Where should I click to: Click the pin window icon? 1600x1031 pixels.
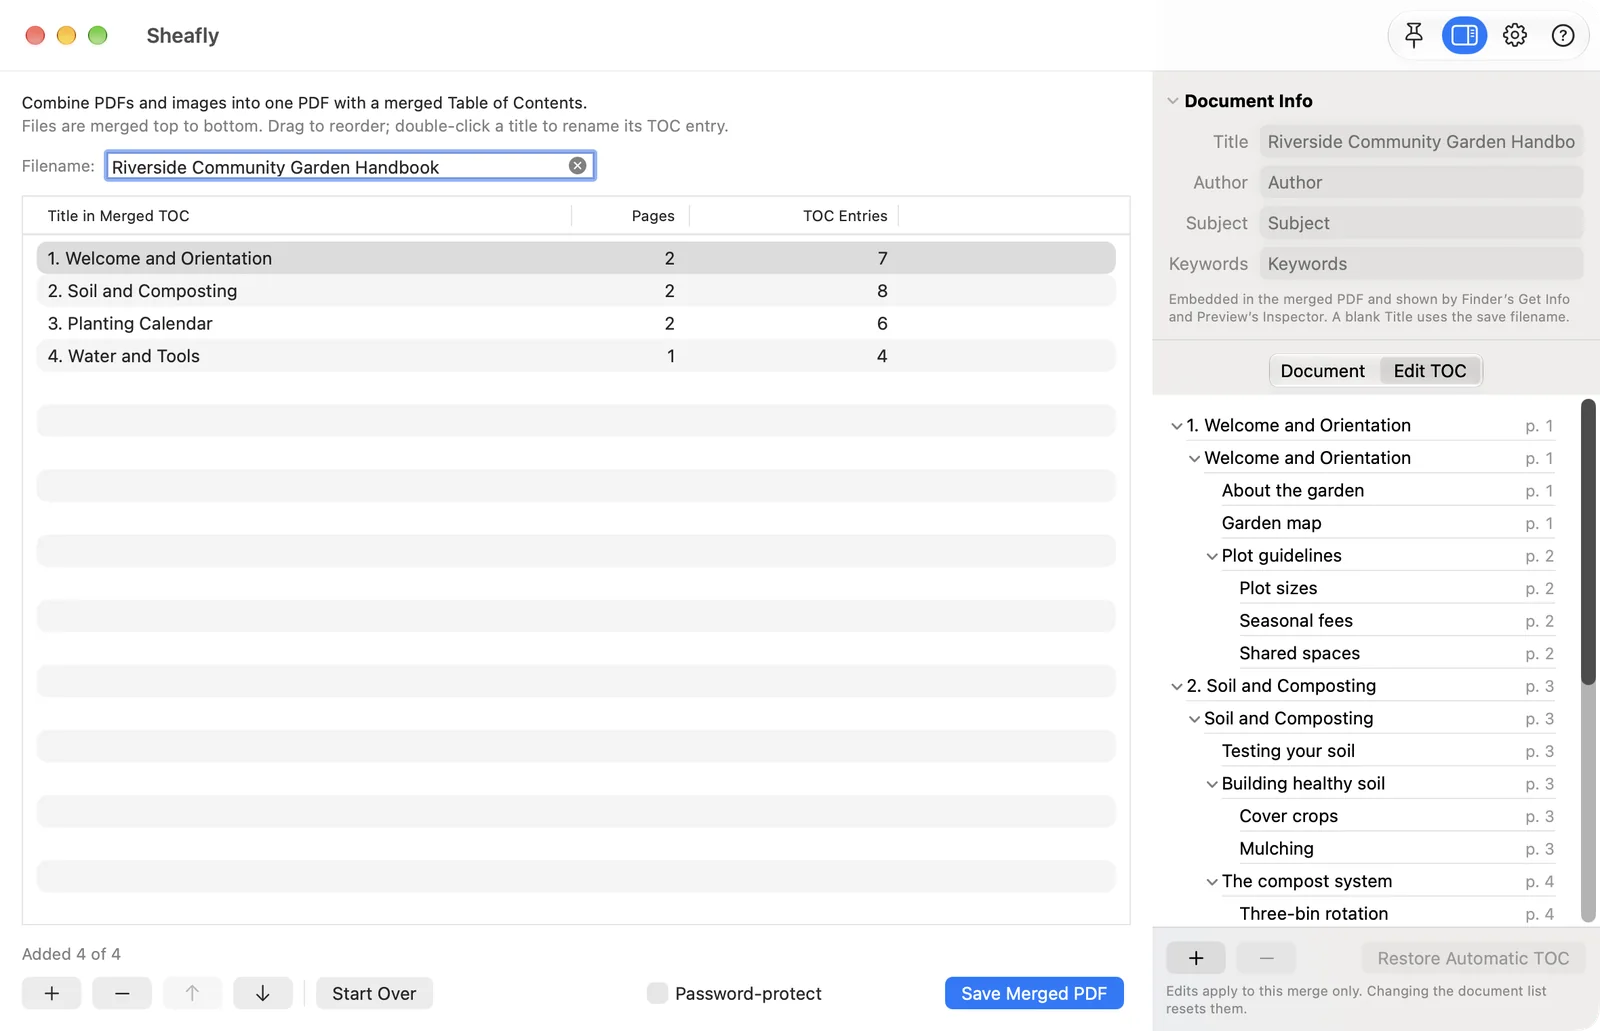point(1413,36)
